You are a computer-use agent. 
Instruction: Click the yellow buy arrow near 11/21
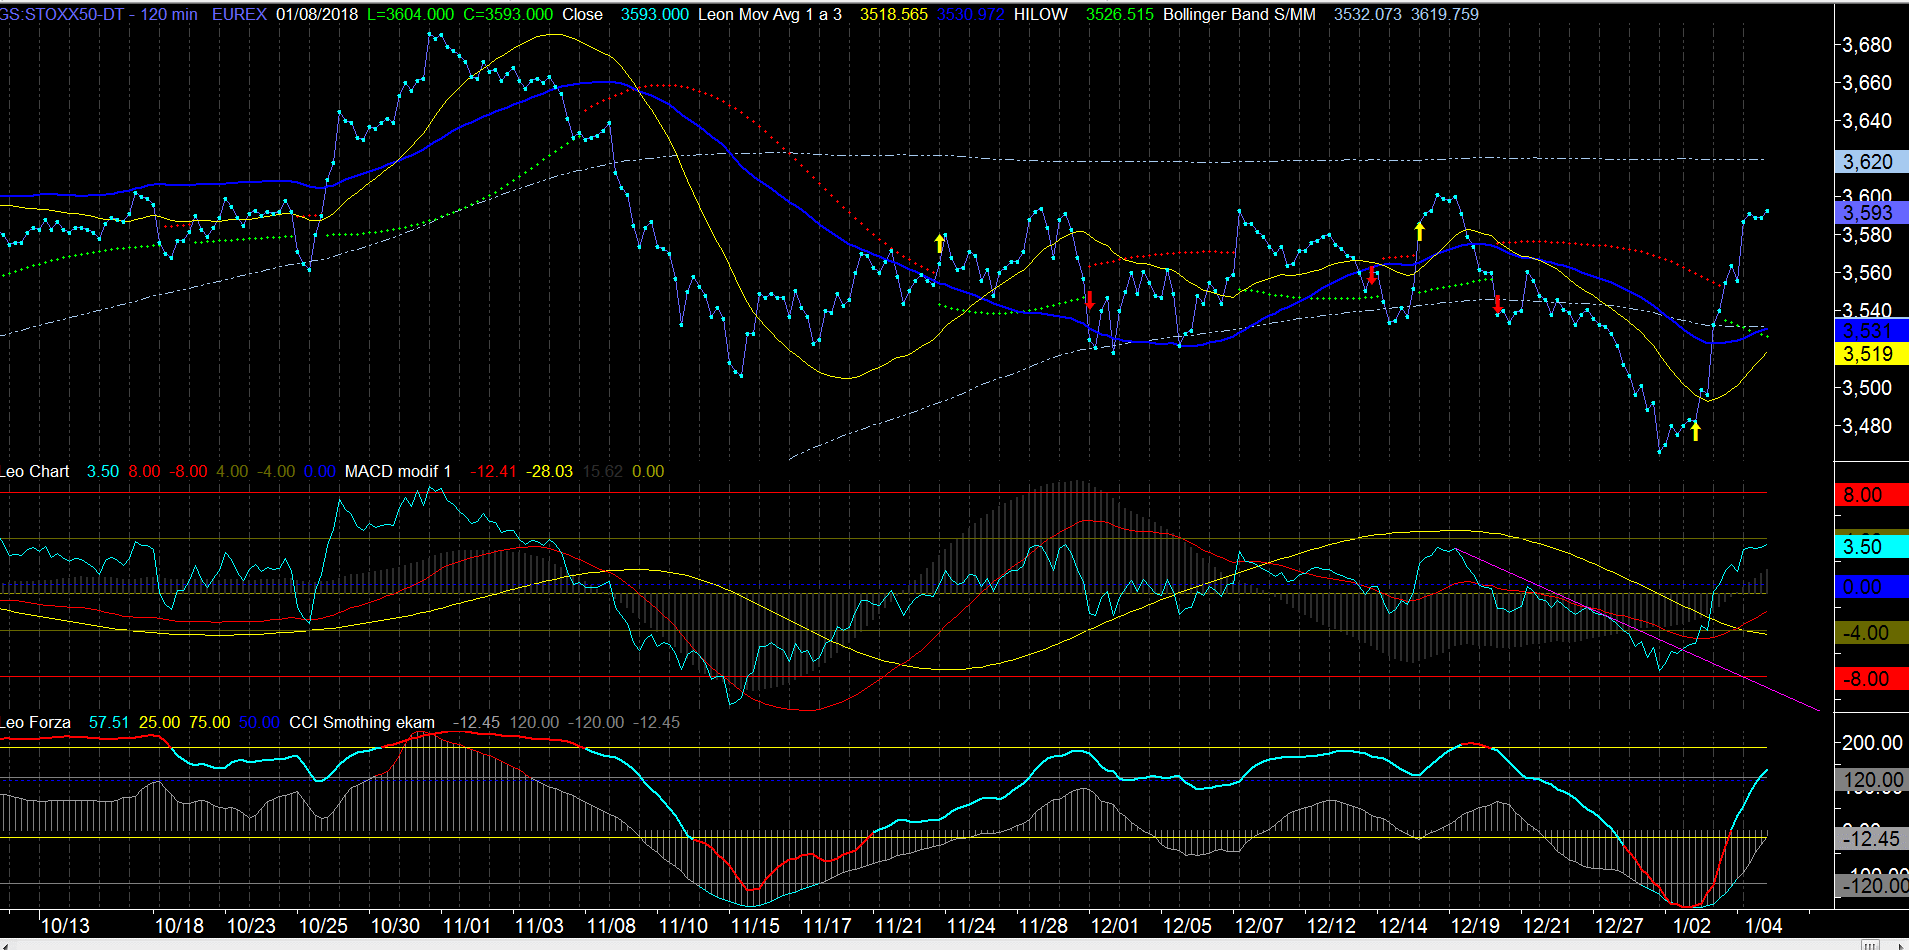pos(939,243)
